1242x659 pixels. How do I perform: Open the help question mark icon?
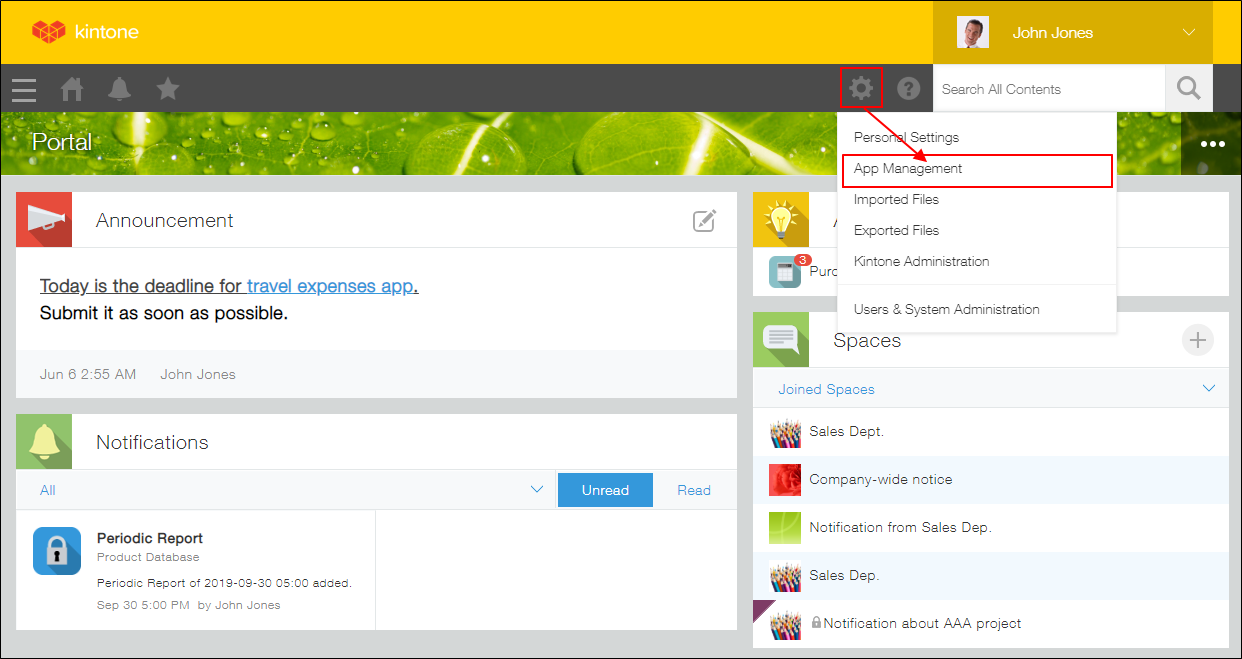click(x=908, y=89)
